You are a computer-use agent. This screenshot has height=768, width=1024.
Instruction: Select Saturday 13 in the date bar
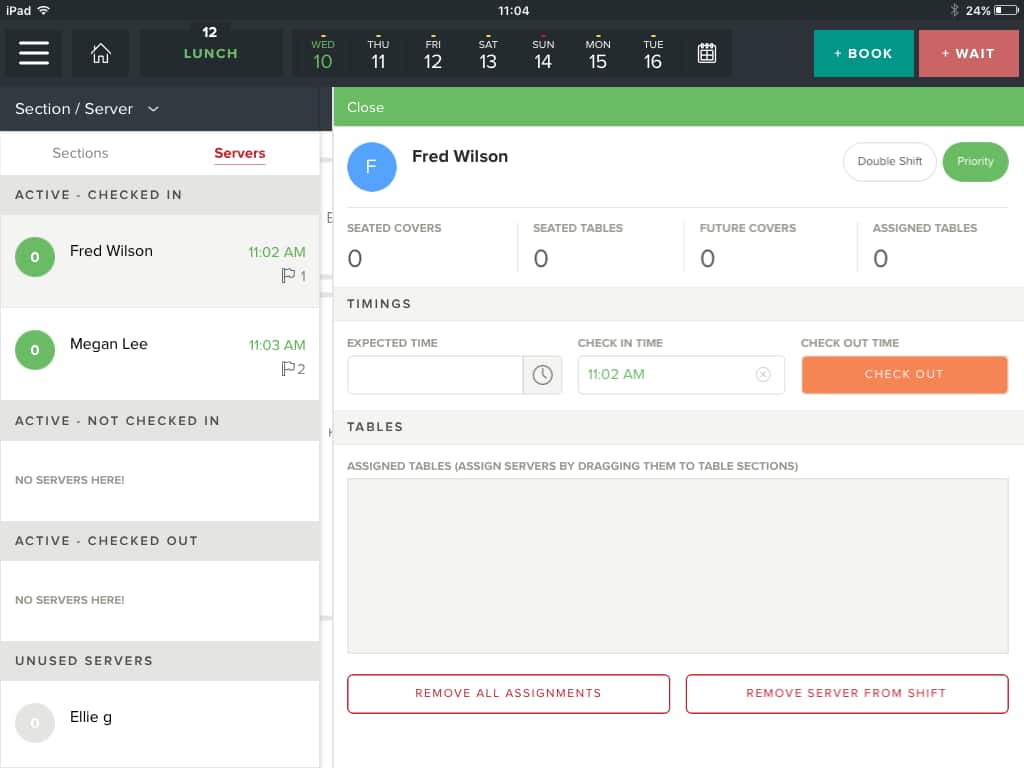pyautogui.click(x=488, y=54)
